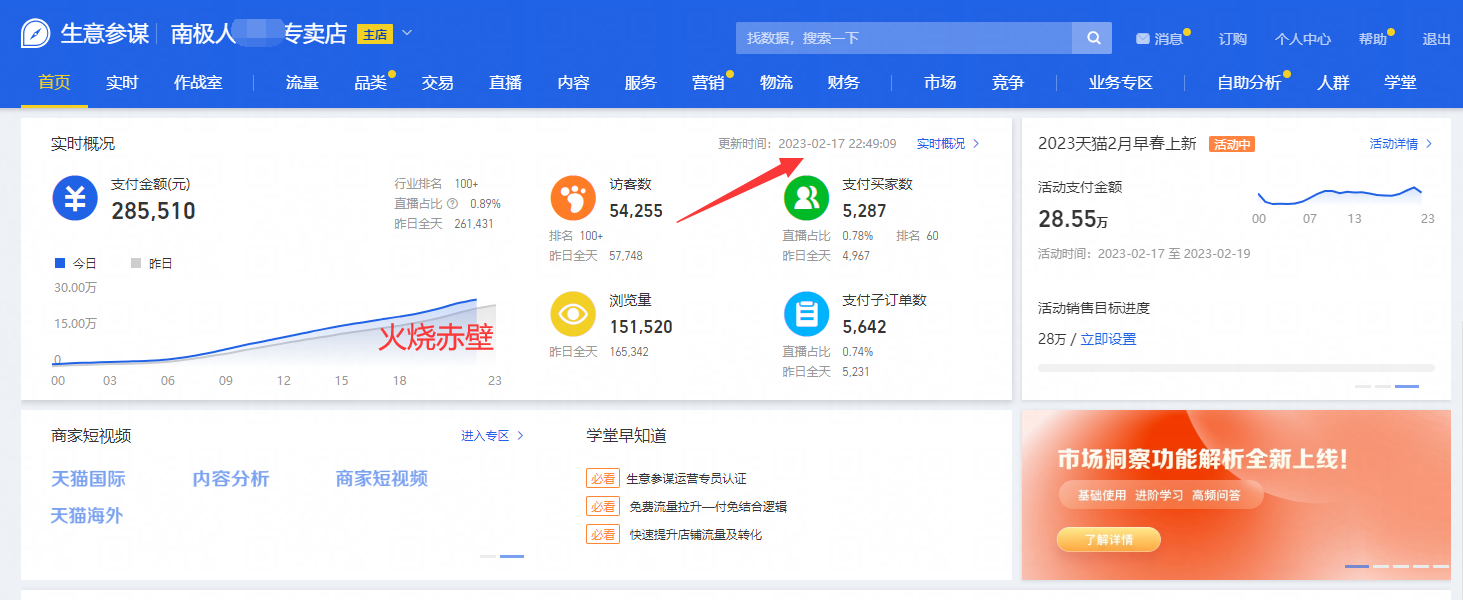
Task: Click the 支付买家数 people icon
Action: [x=807, y=198]
